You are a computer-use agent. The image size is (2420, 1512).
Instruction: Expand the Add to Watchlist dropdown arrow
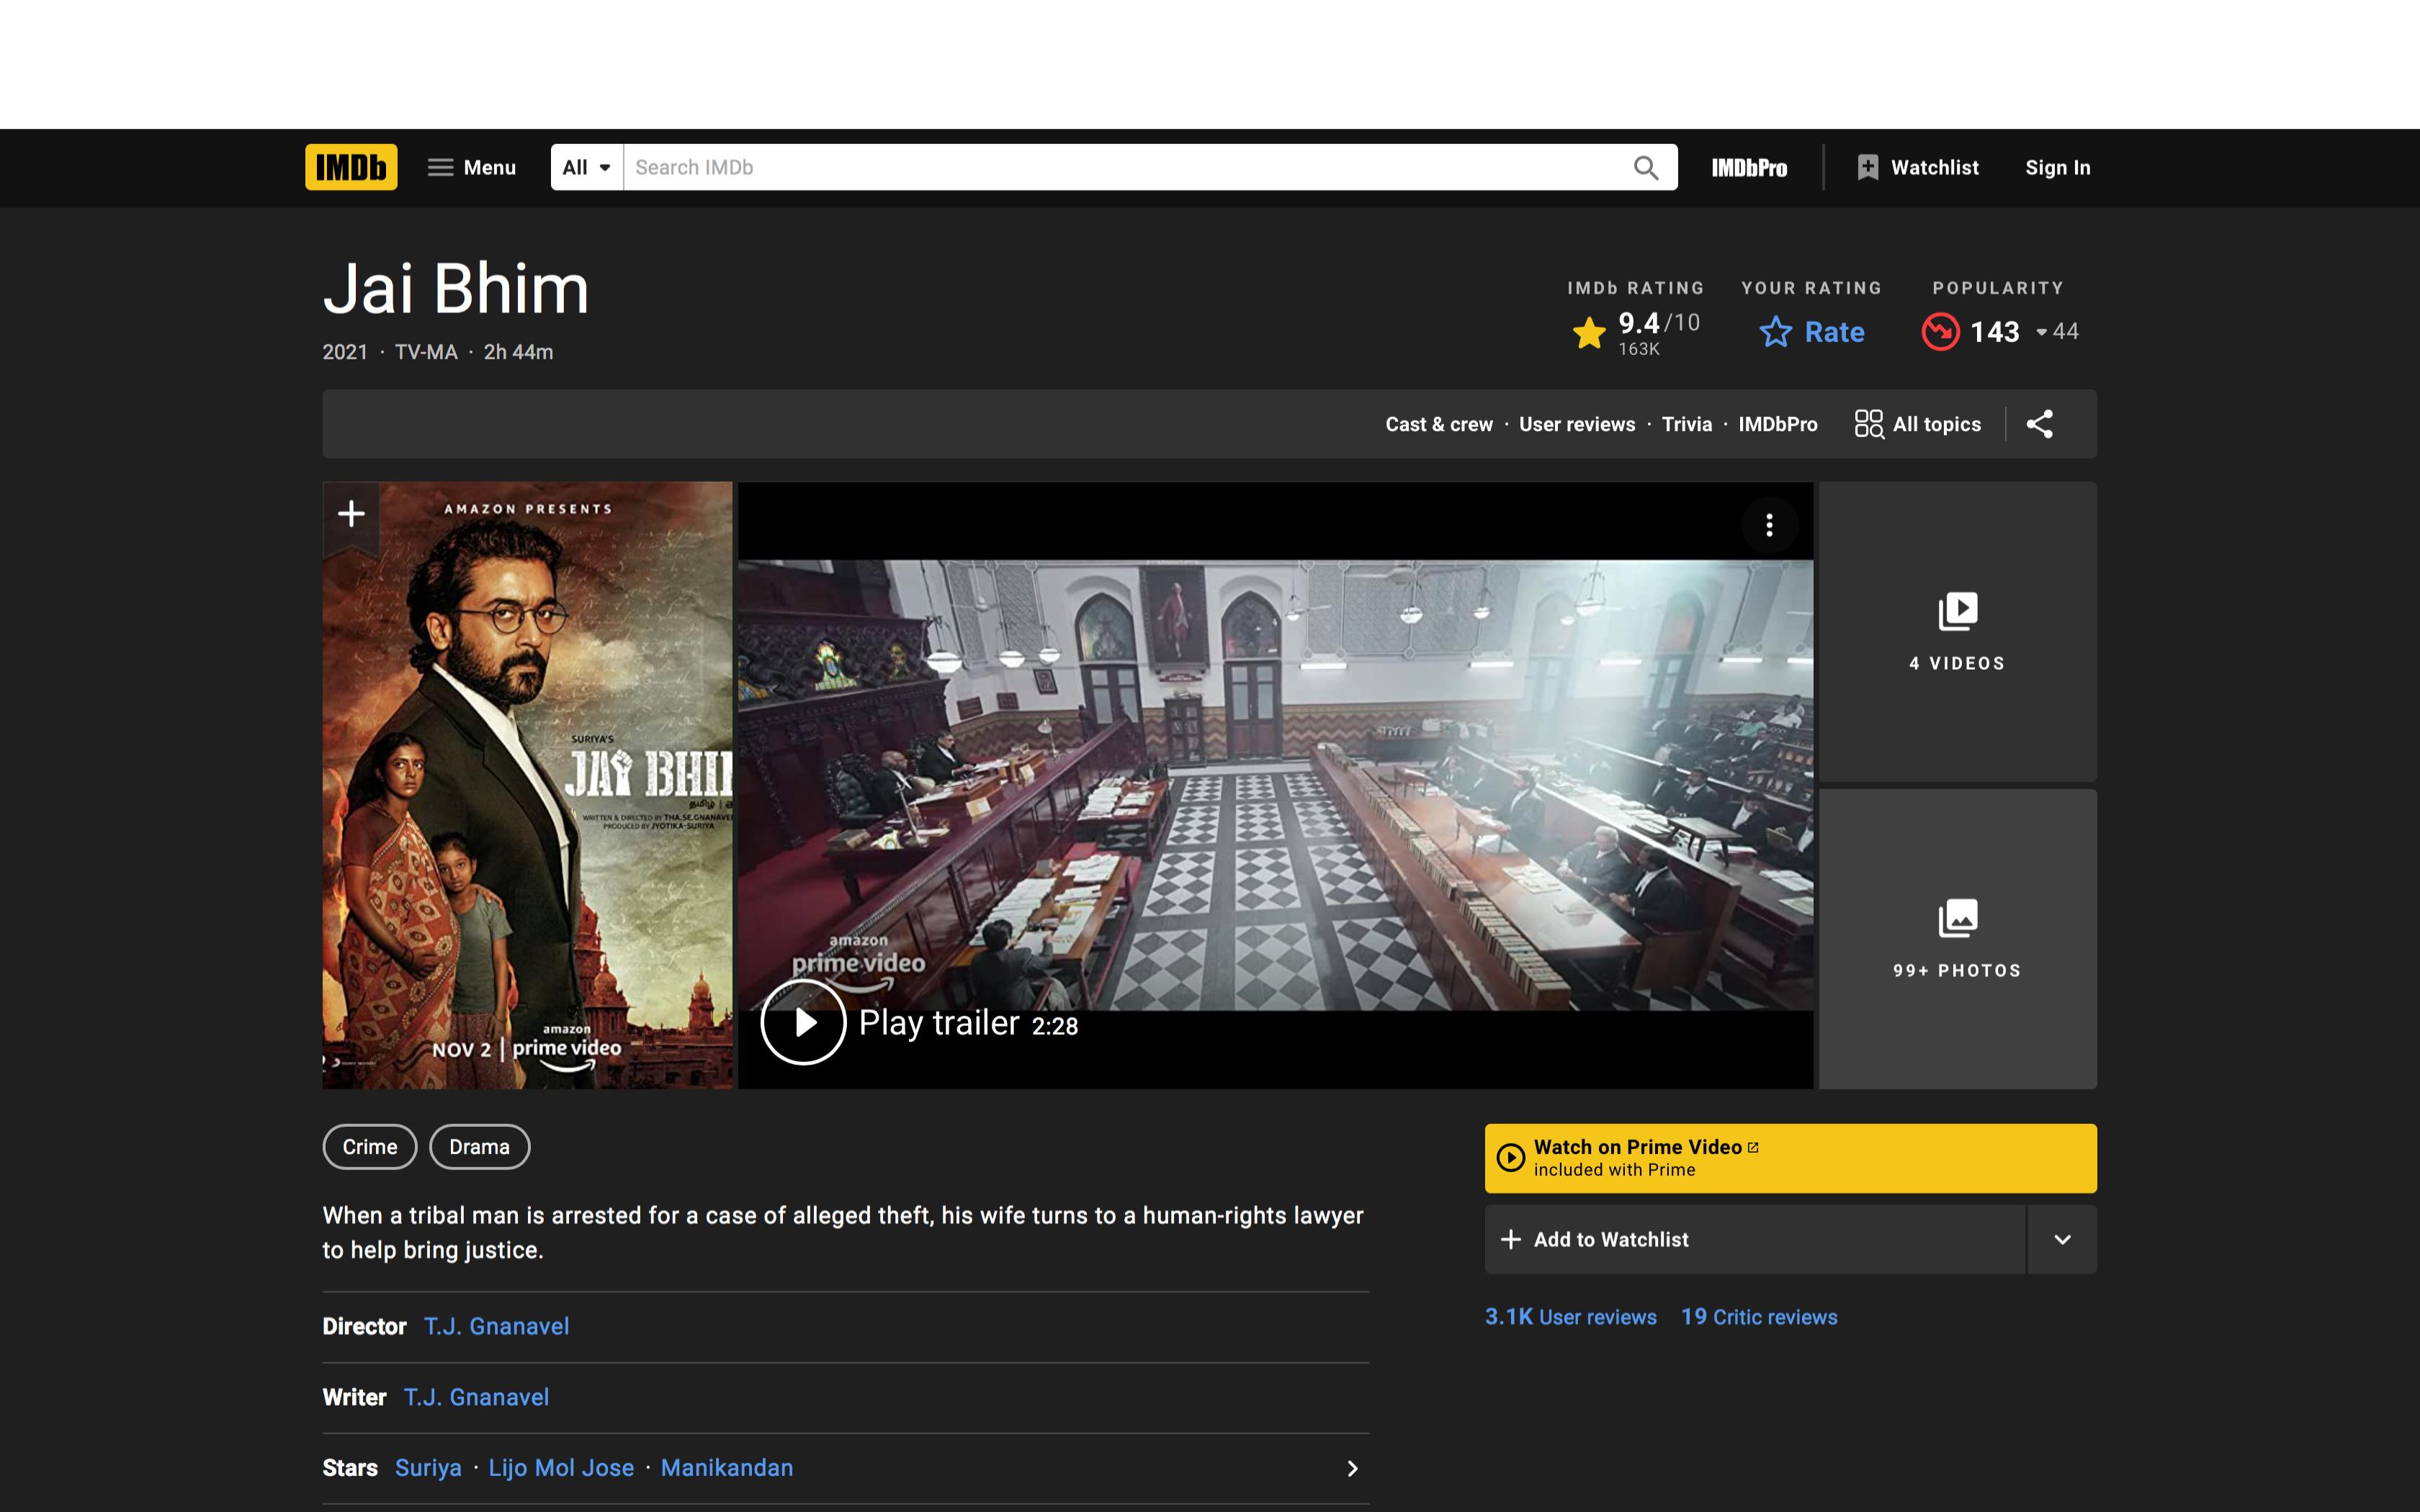click(2061, 1239)
